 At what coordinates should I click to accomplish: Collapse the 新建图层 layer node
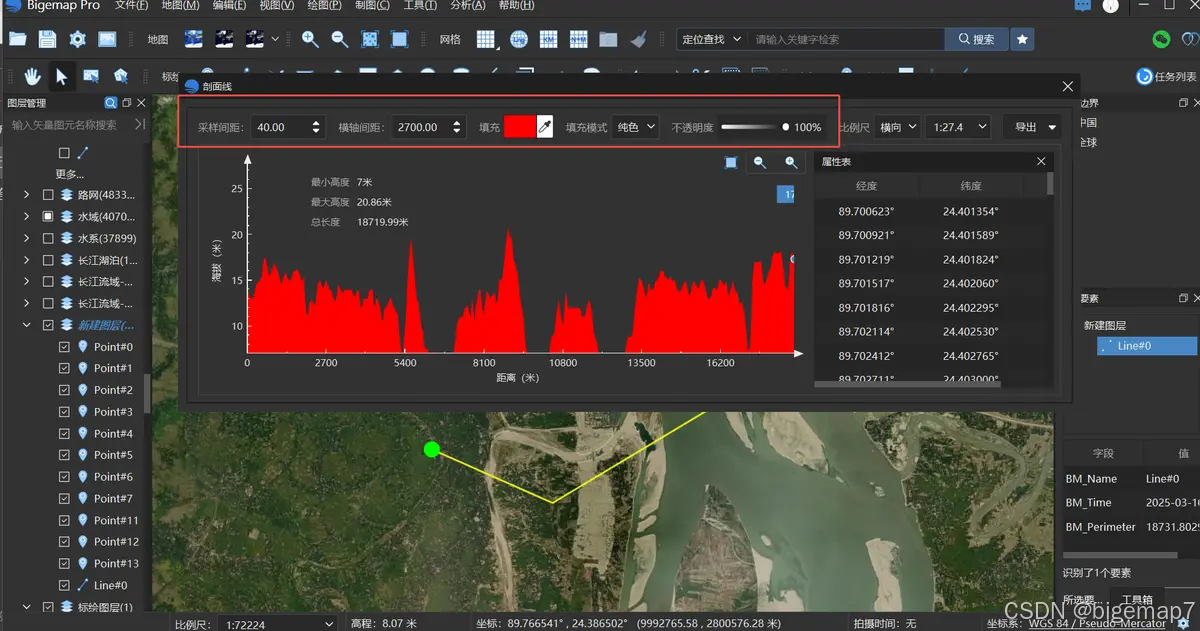pyautogui.click(x=27, y=325)
